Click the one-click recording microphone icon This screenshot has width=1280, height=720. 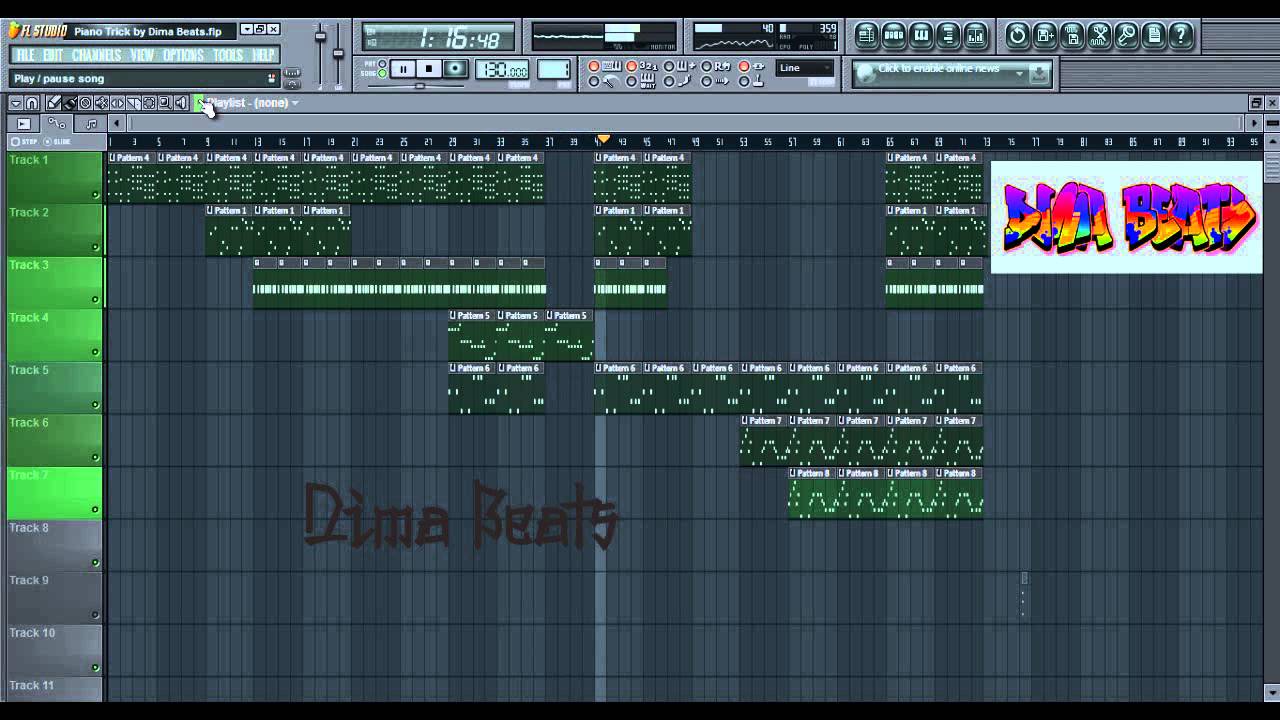(x=1126, y=36)
